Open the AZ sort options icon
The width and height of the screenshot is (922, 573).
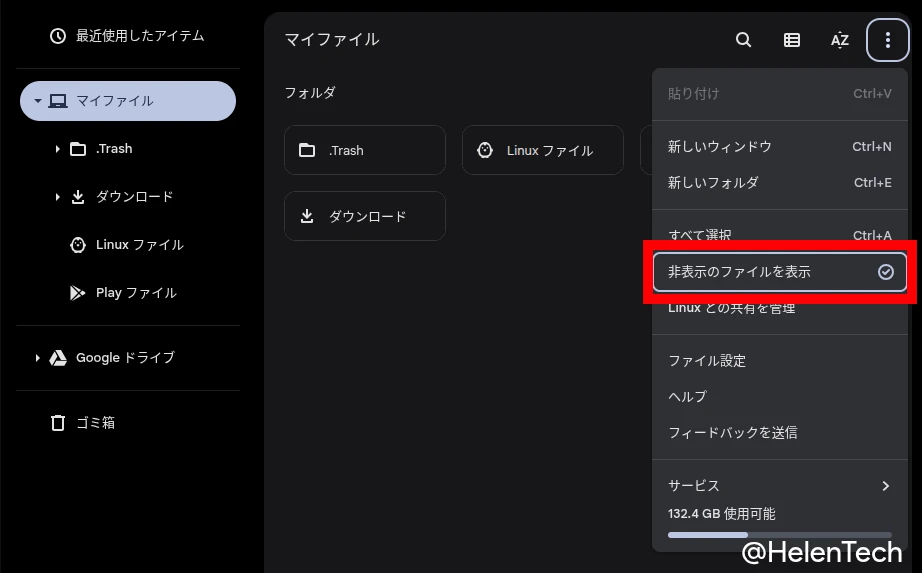pyautogui.click(x=839, y=40)
